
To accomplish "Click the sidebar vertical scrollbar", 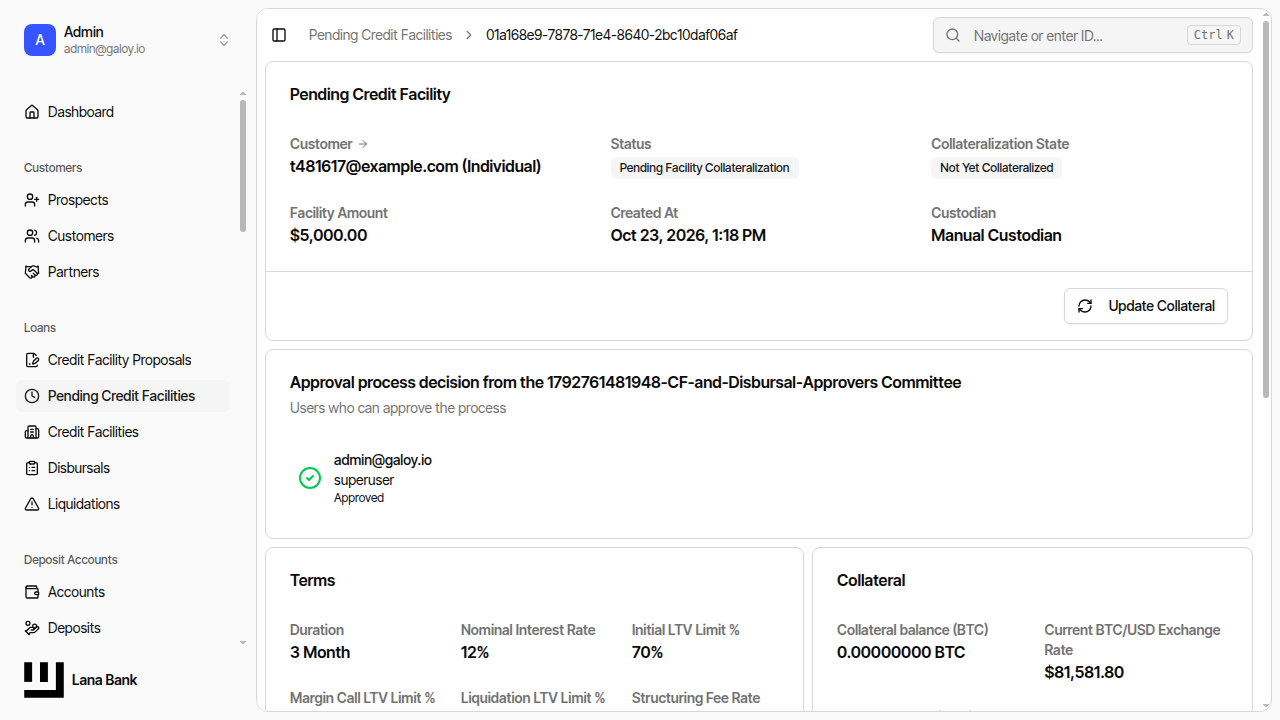I will coord(242,165).
